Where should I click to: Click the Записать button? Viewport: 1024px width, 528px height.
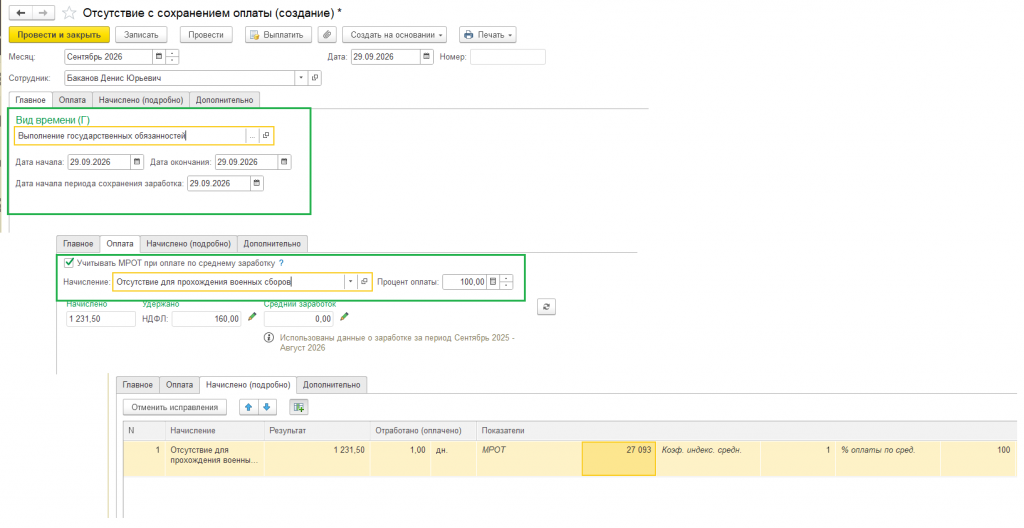(141, 35)
